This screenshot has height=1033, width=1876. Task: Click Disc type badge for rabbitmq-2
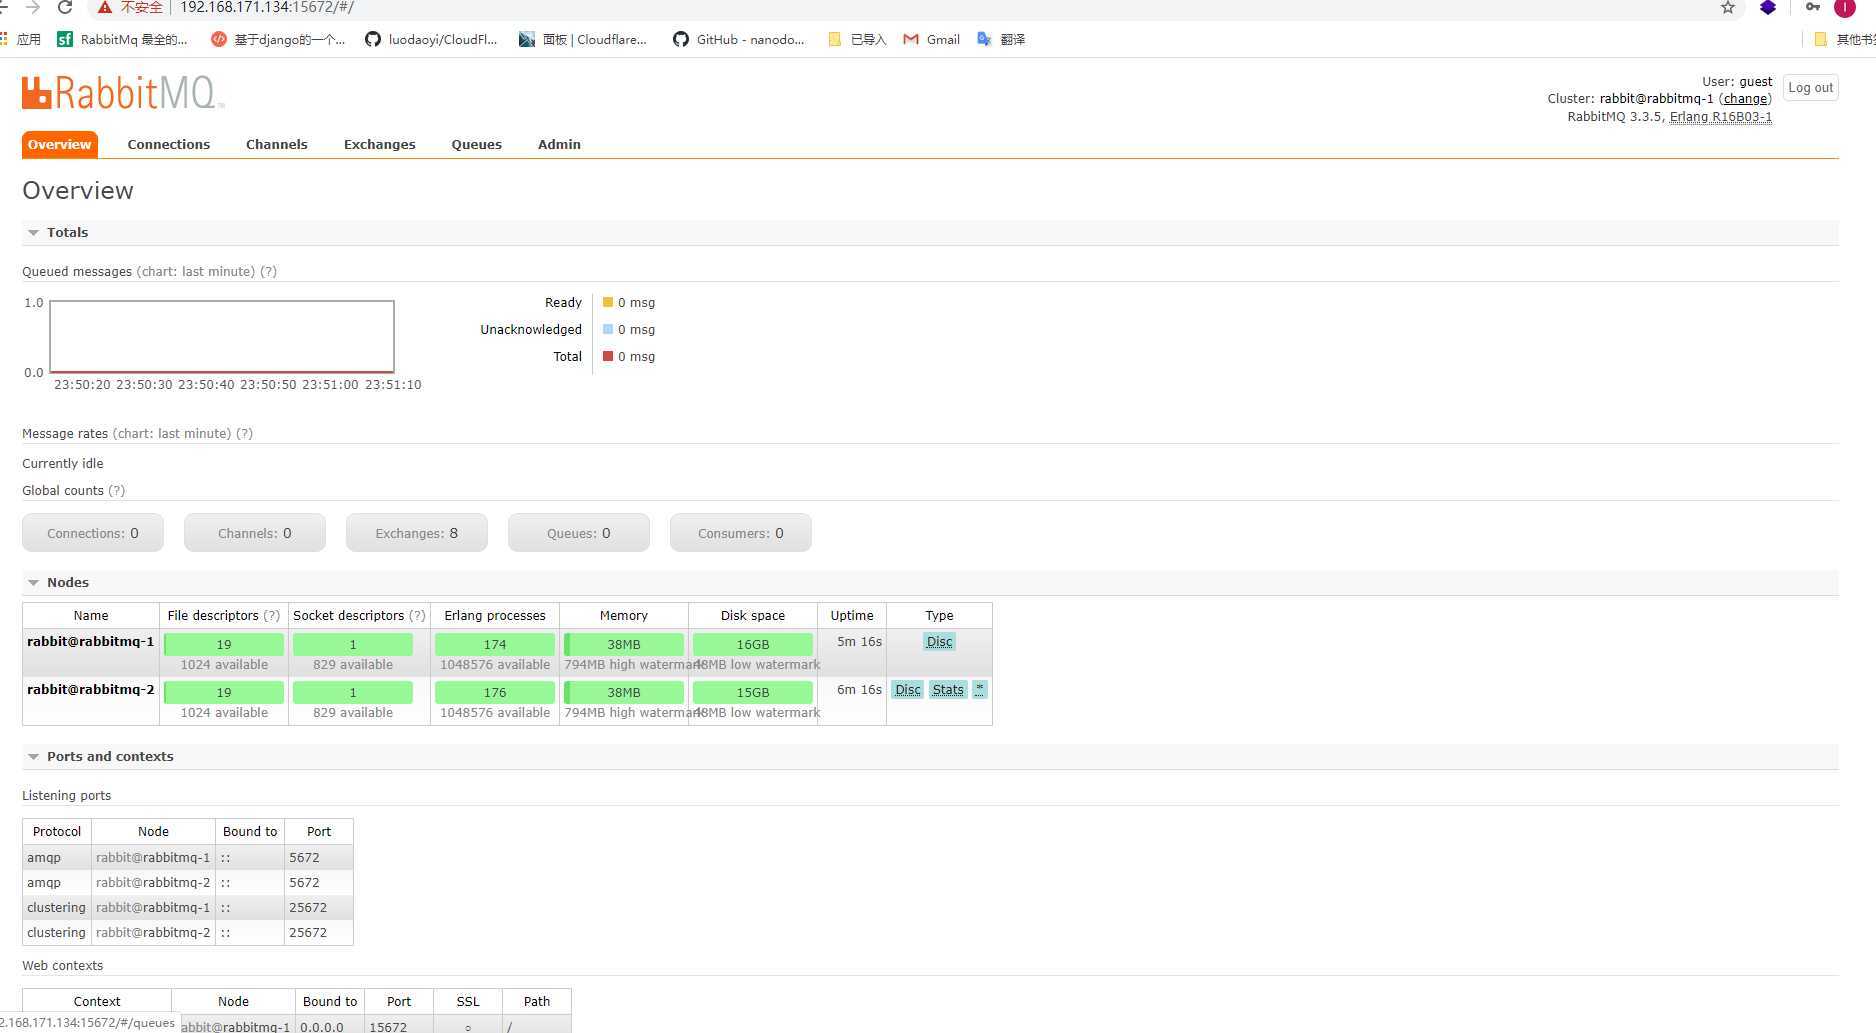click(x=907, y=690)
